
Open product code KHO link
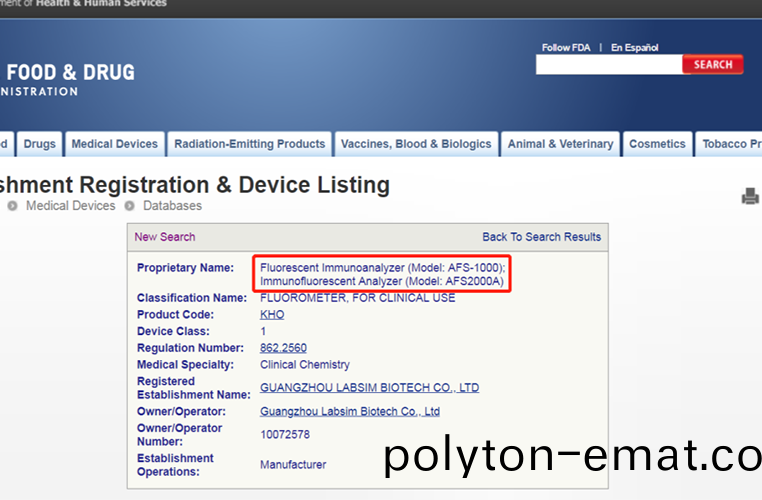tap(272, 315)
